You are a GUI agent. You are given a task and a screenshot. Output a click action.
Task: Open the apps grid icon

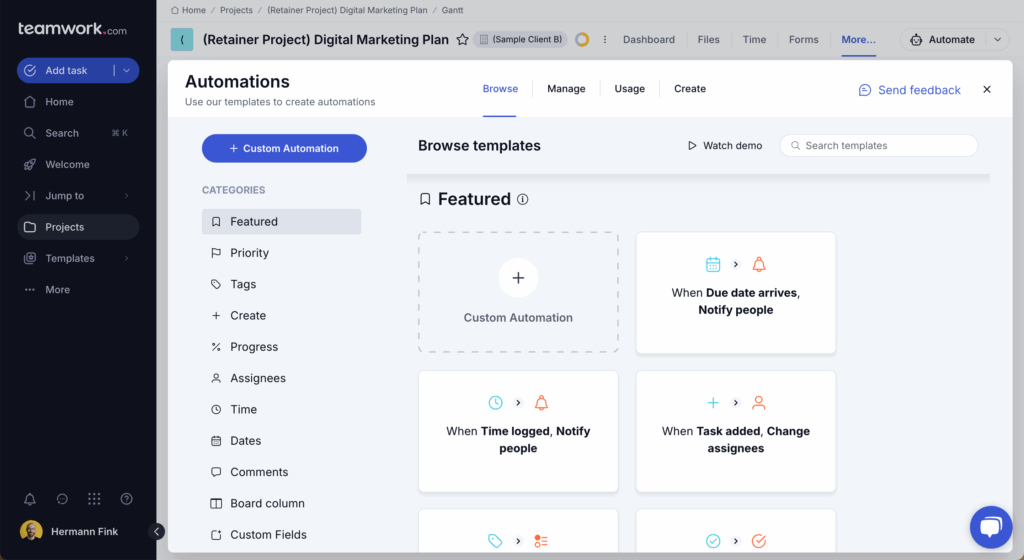pos(94,499)
